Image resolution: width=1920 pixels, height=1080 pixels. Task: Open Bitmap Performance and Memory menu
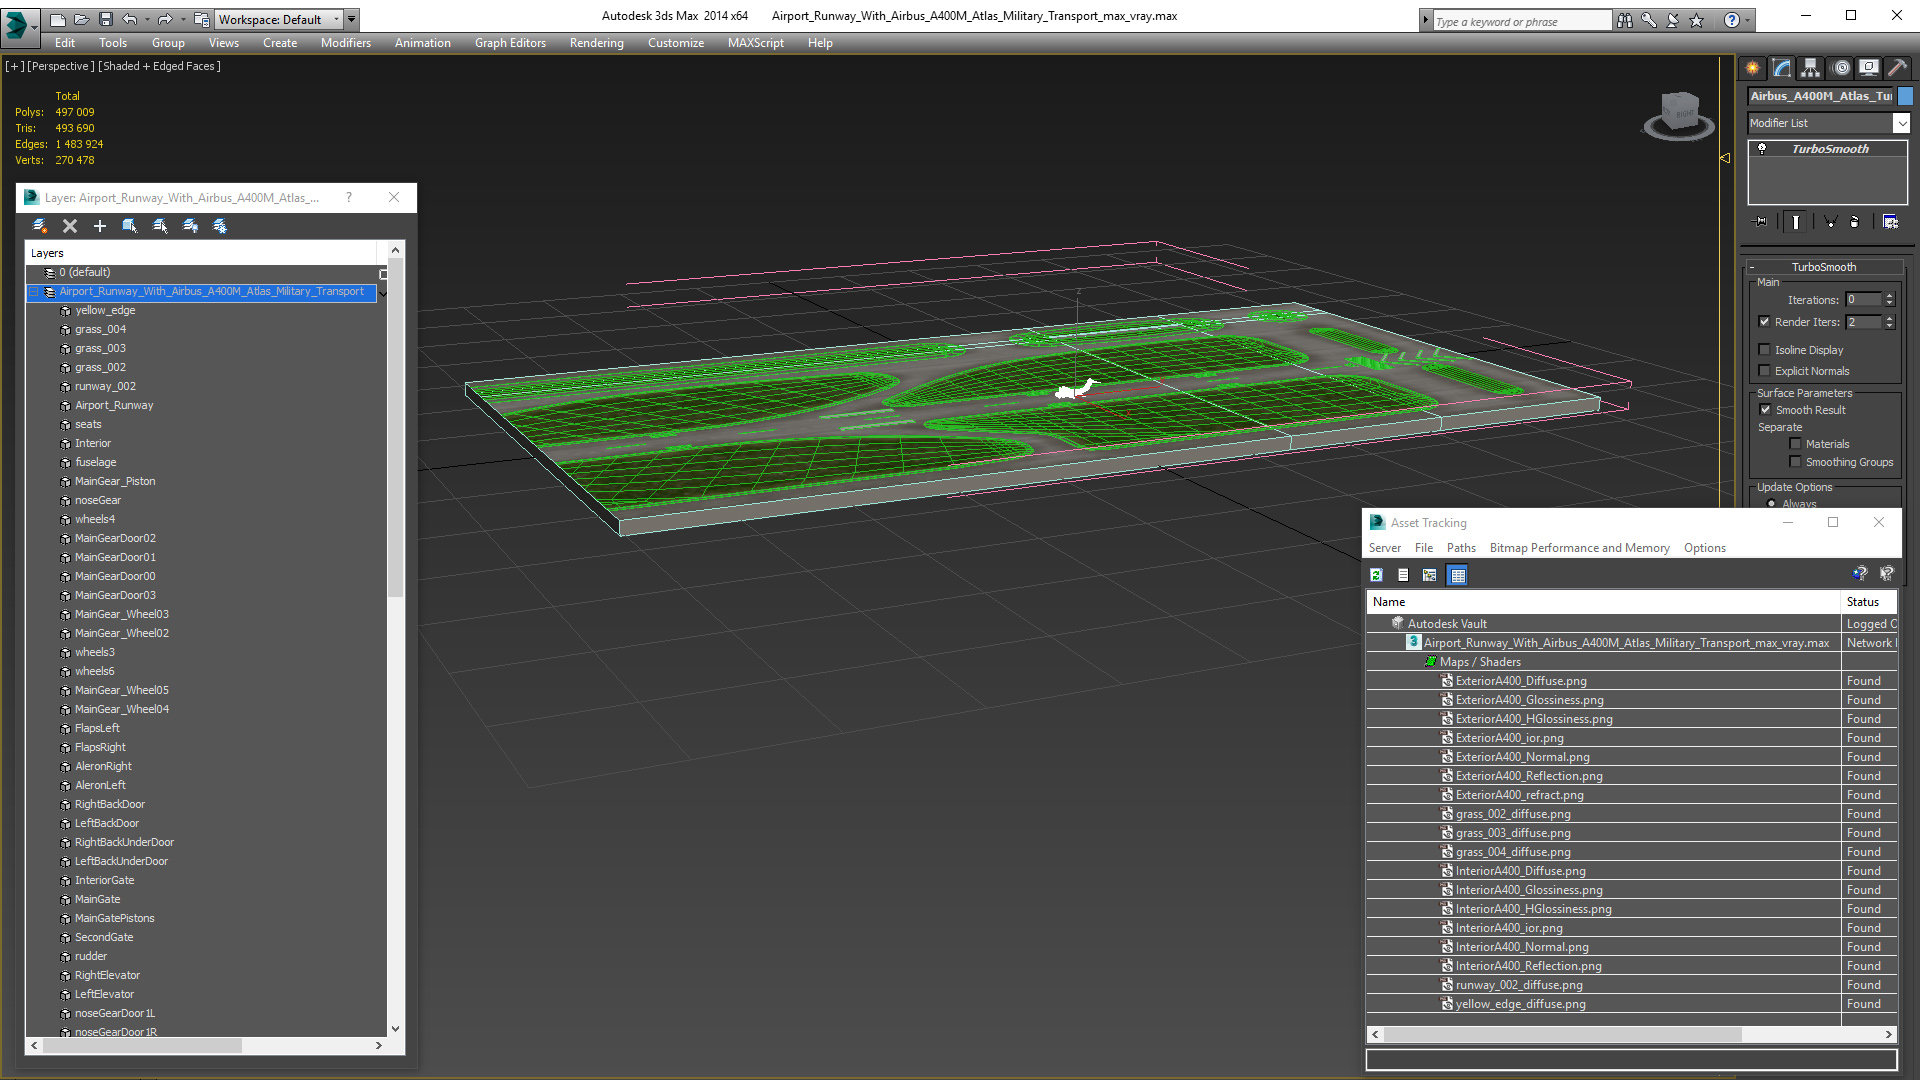tap(1579, 548)
